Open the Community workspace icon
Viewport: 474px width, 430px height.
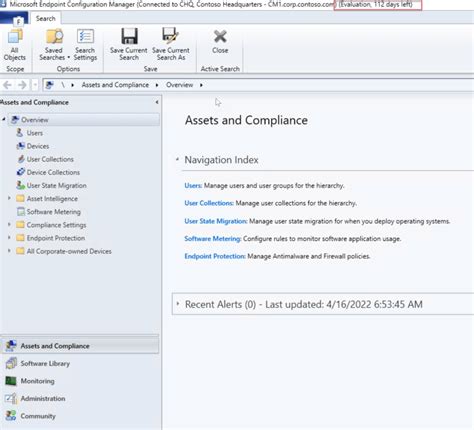[11, 416]
